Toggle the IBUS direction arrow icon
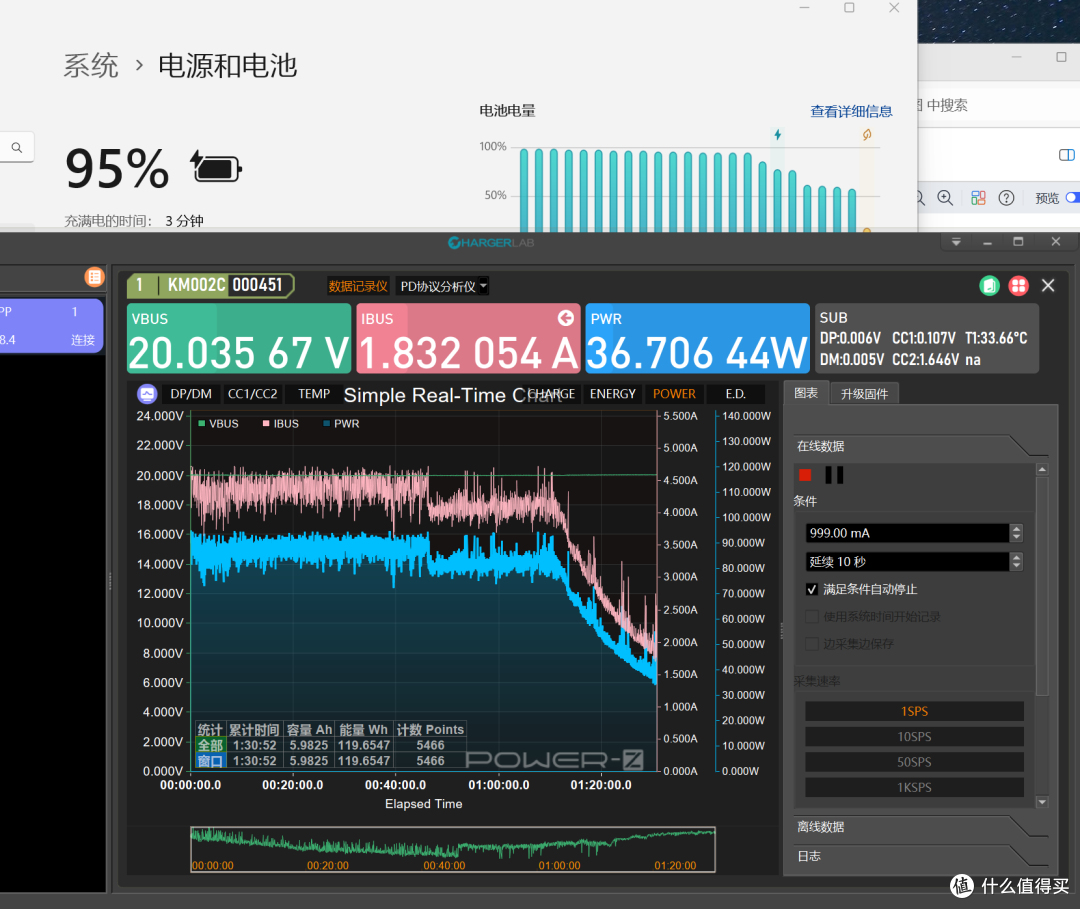This screenshot has height=909, width=1080. coord(565,317)
